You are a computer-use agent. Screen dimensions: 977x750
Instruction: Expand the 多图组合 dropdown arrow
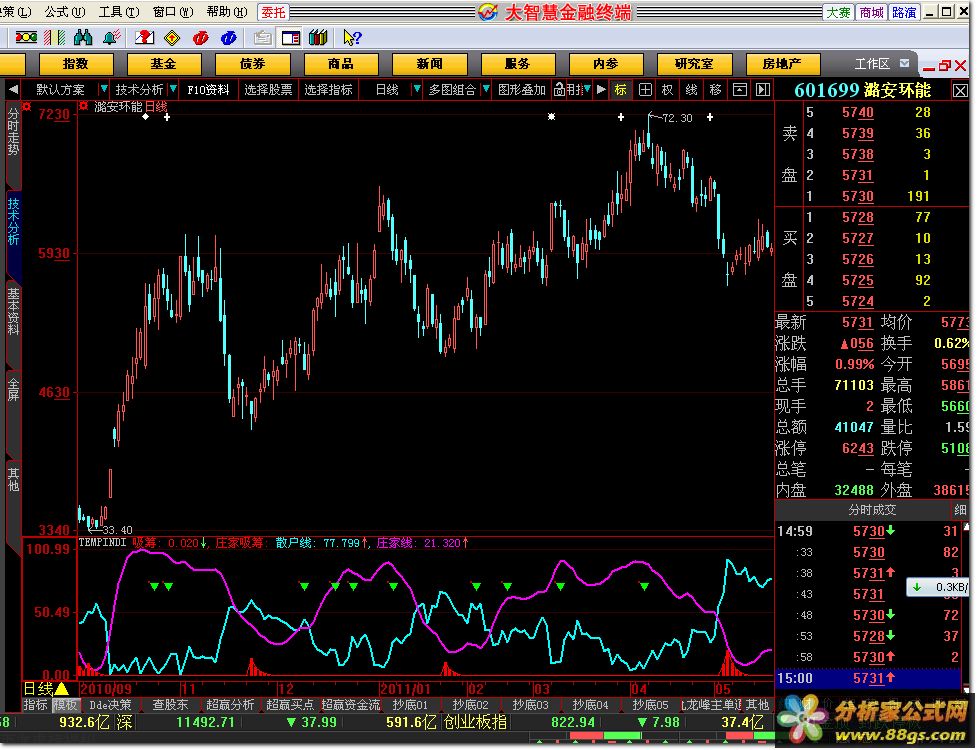coord(485,90)
